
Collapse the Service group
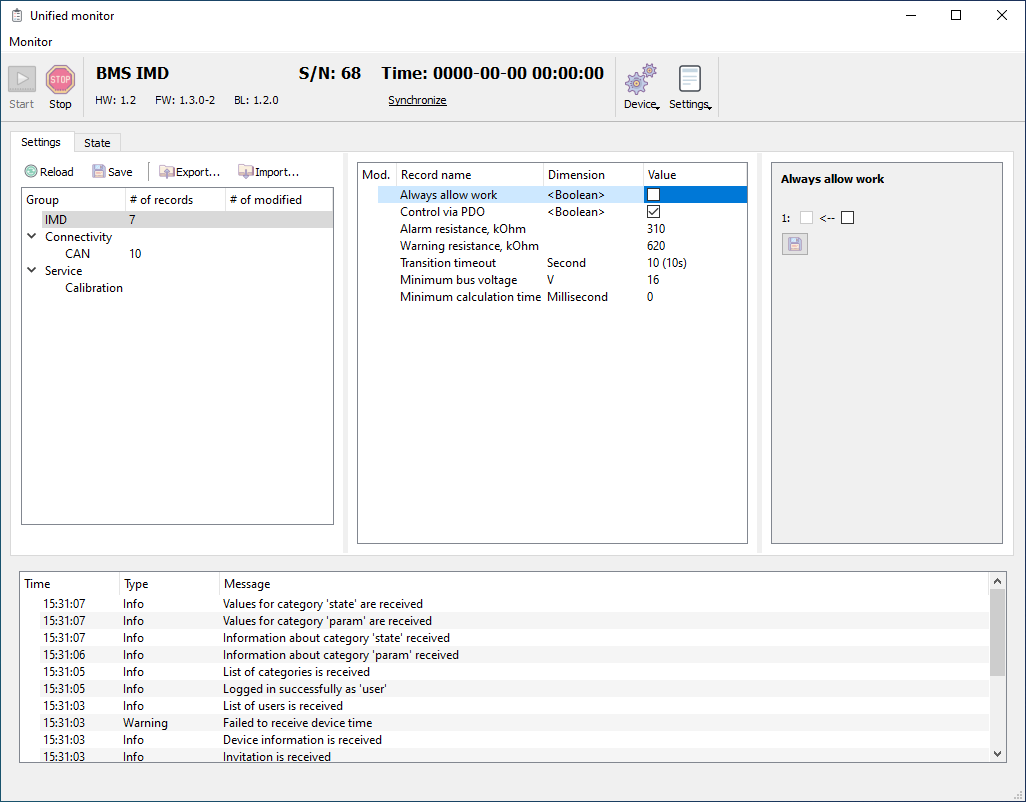(31, 270)
